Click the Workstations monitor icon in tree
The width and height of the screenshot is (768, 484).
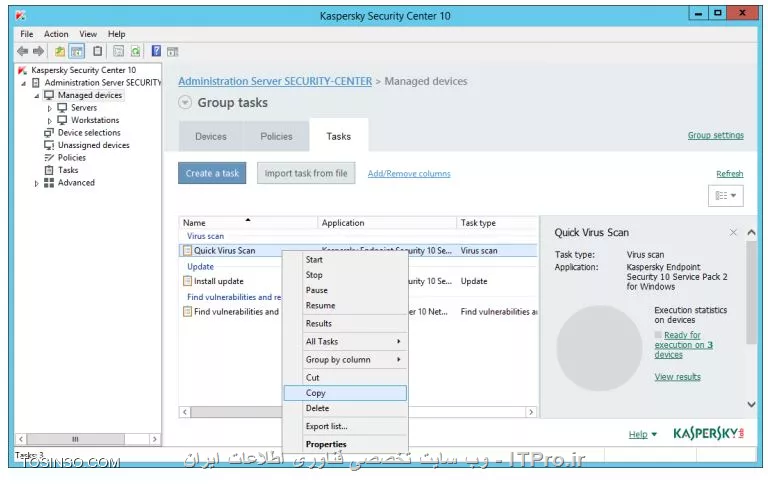[62, 120]
